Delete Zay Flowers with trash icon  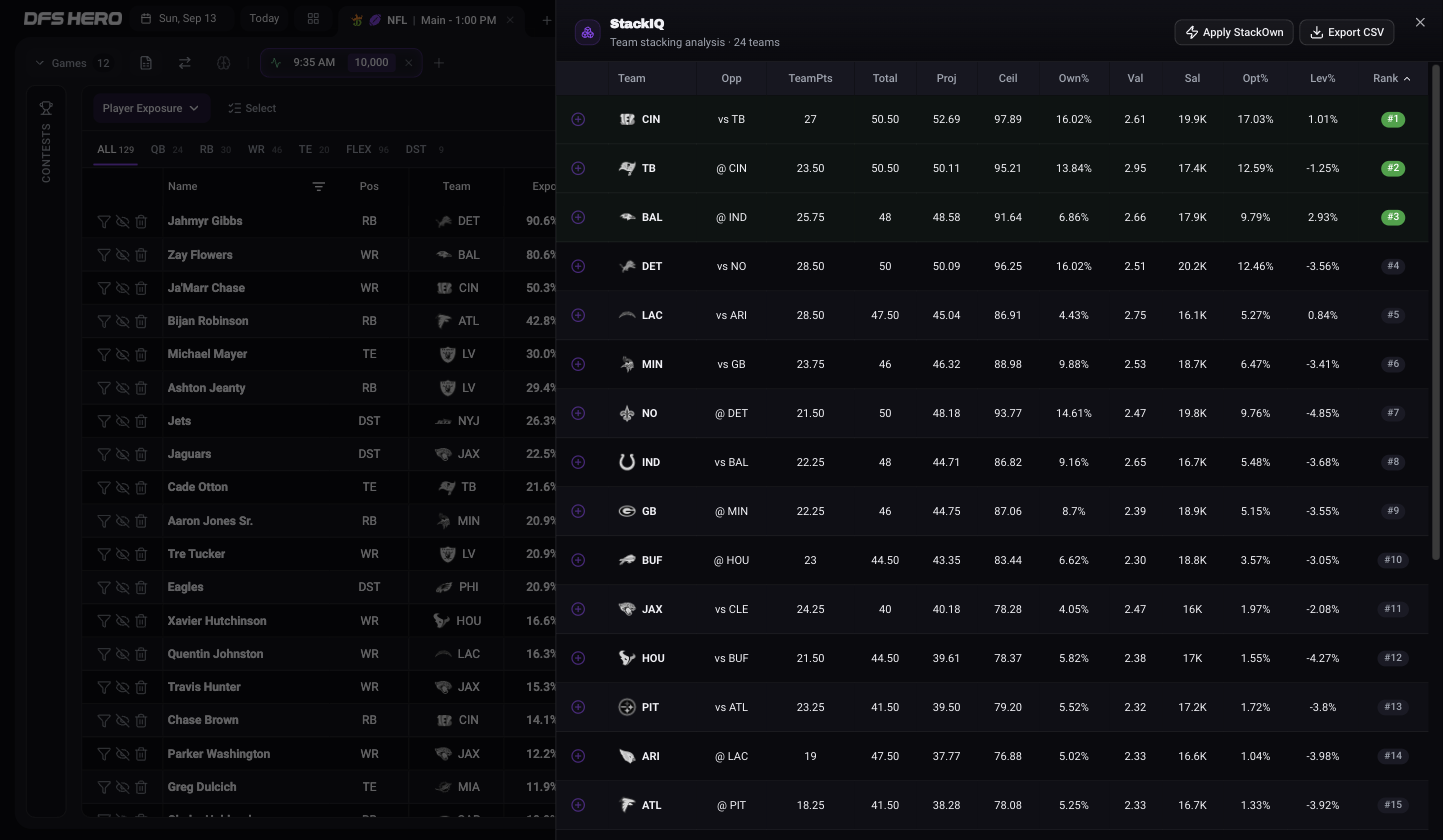(141, 255)
